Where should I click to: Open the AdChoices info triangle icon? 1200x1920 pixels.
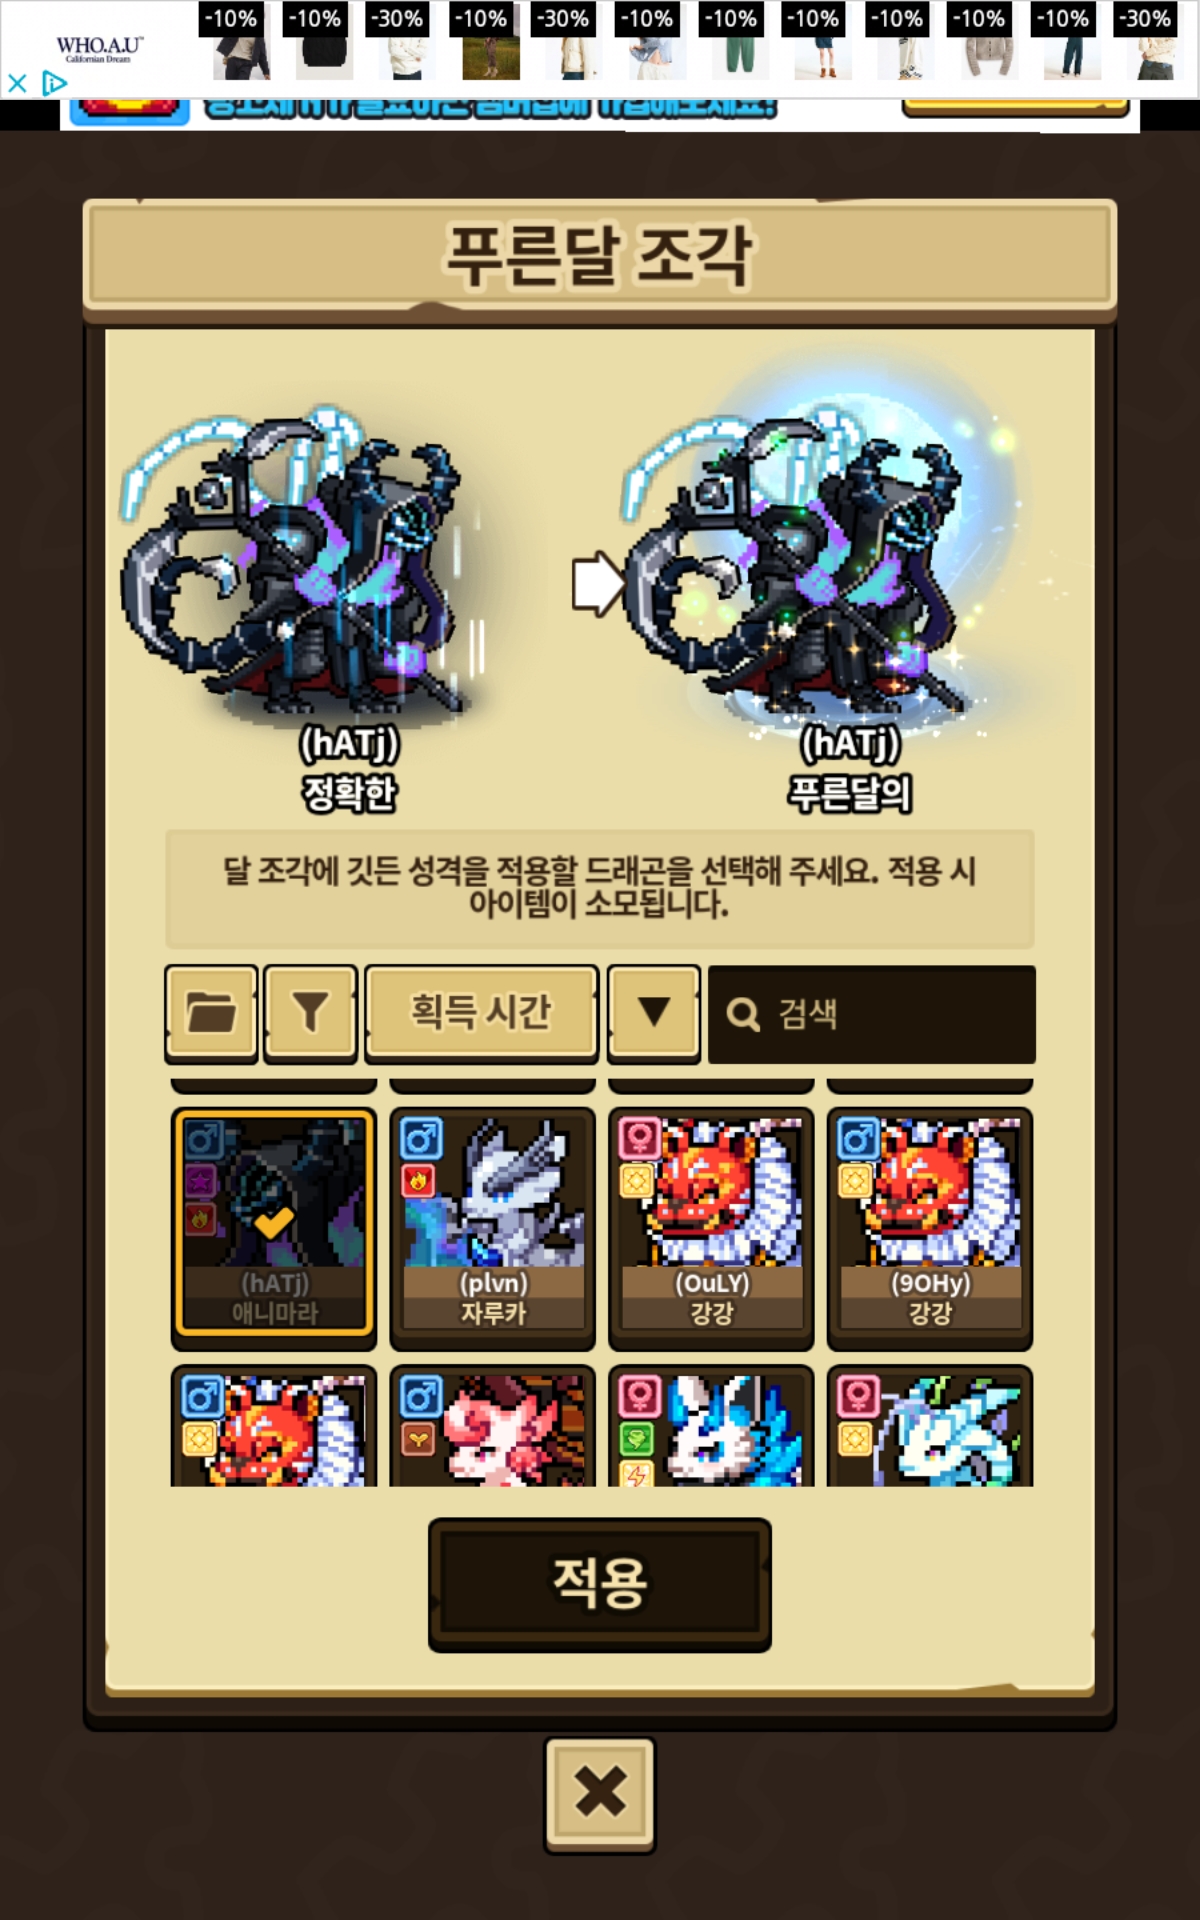click(x=54, y=83)
